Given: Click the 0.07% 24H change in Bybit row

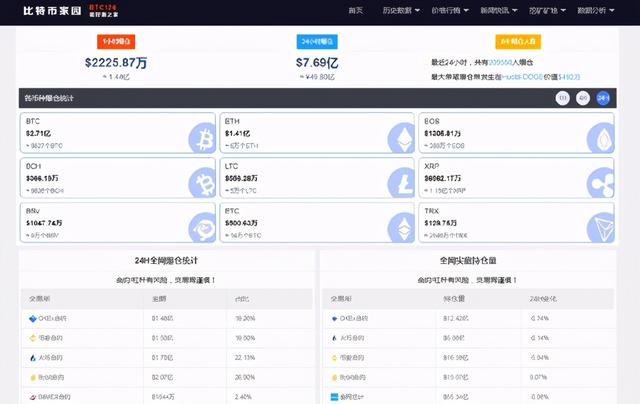Looking at the screenshot, I should point(538,377).
